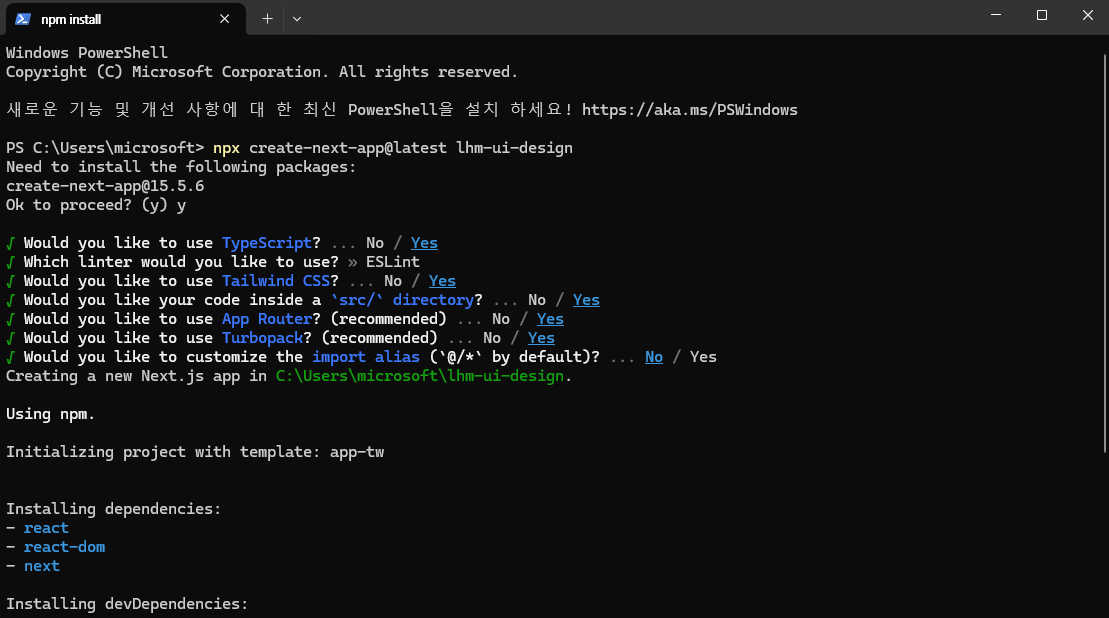This screenshot has height=618, width=1109.
Task: Open the aka.ms/PSWindows link
Action: 689,110
